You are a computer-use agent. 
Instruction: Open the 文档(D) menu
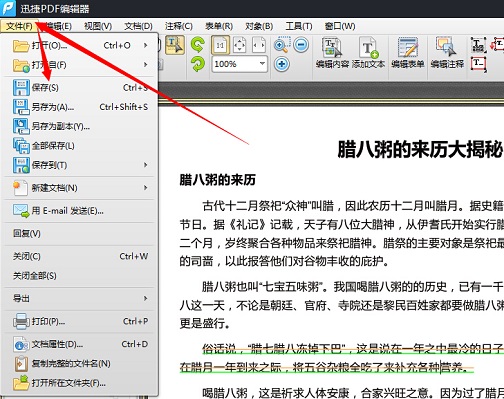coord(138,26)
